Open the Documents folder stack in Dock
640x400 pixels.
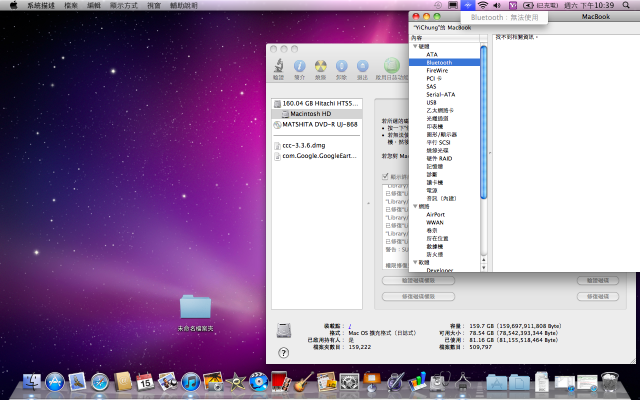(x=519, y=383)
